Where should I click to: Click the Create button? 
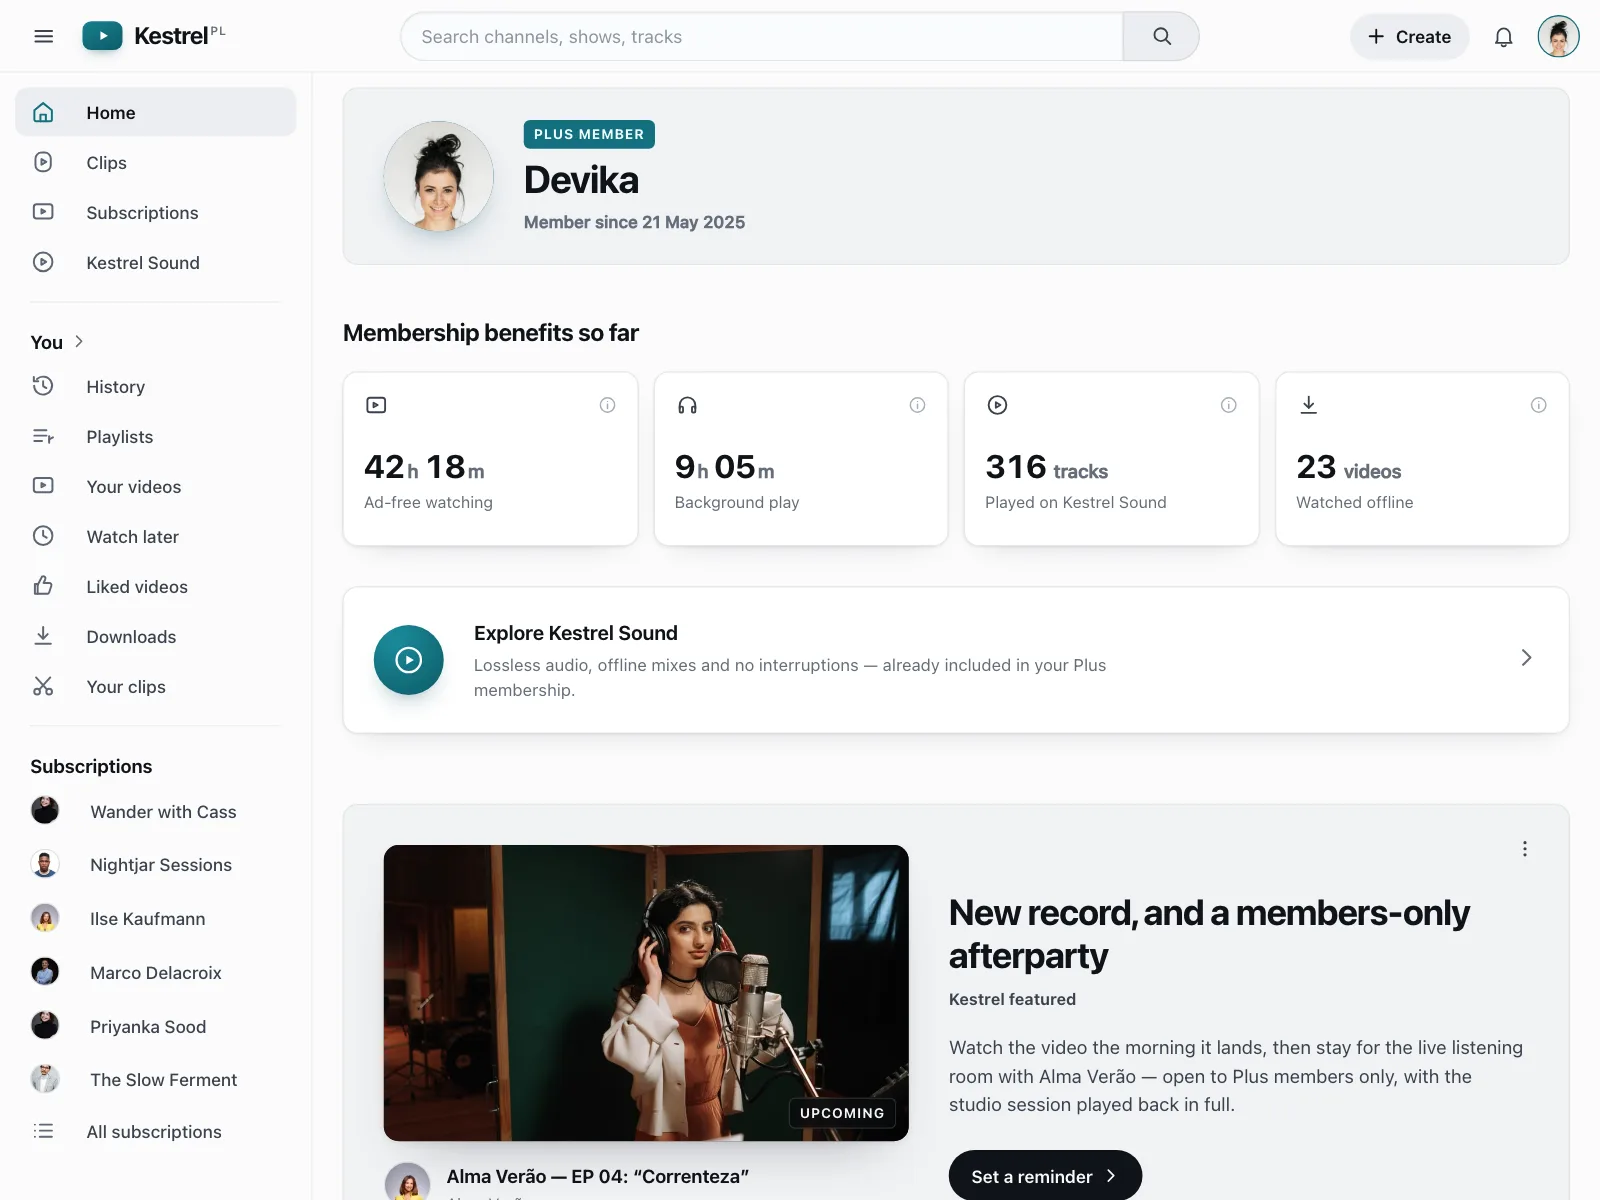1409,37
